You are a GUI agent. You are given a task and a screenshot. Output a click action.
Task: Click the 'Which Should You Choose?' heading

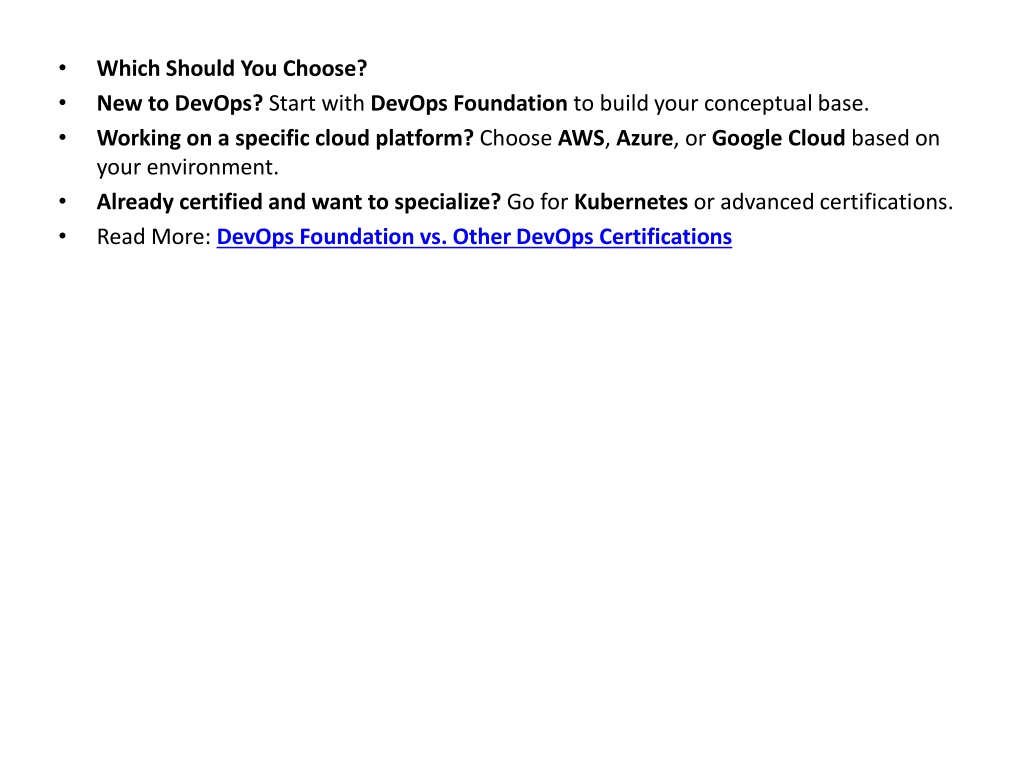pos(232,68)
